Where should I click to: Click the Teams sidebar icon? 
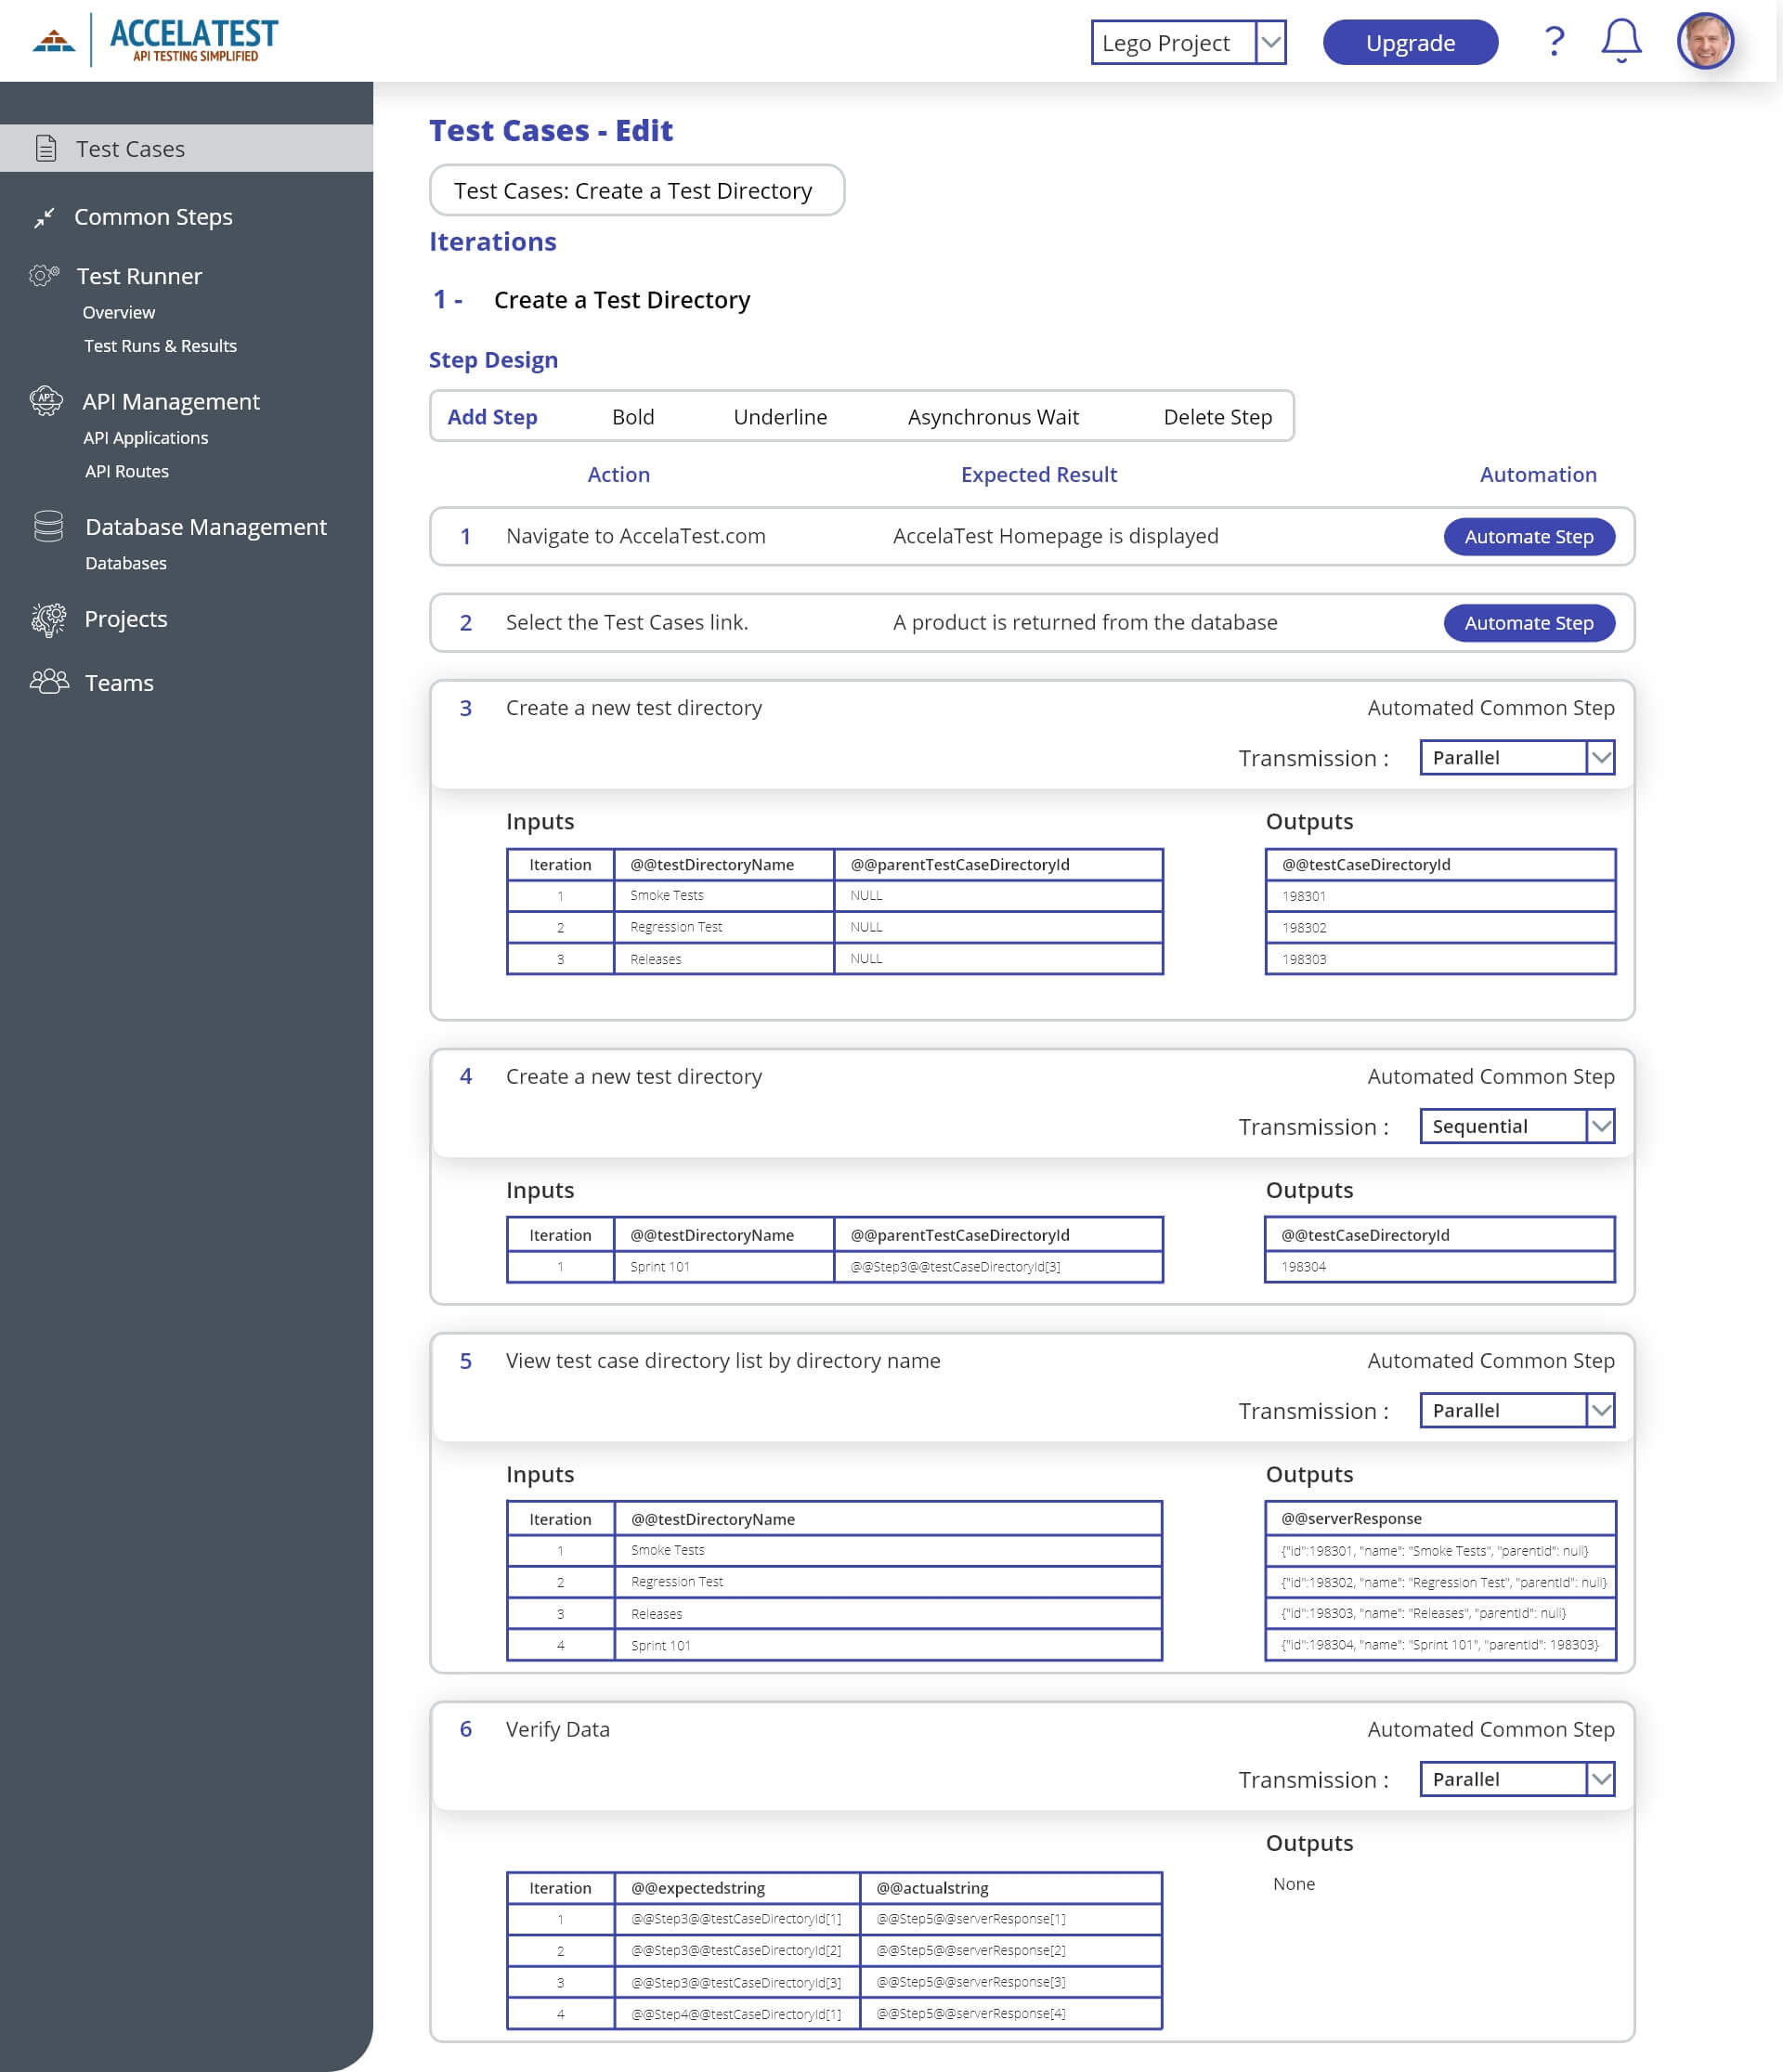tap(46, 682)
